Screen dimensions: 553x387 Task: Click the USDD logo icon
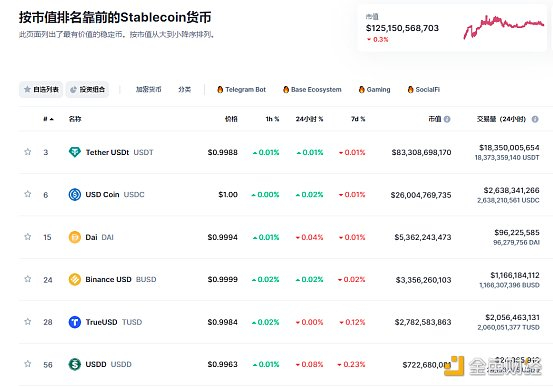74,364
